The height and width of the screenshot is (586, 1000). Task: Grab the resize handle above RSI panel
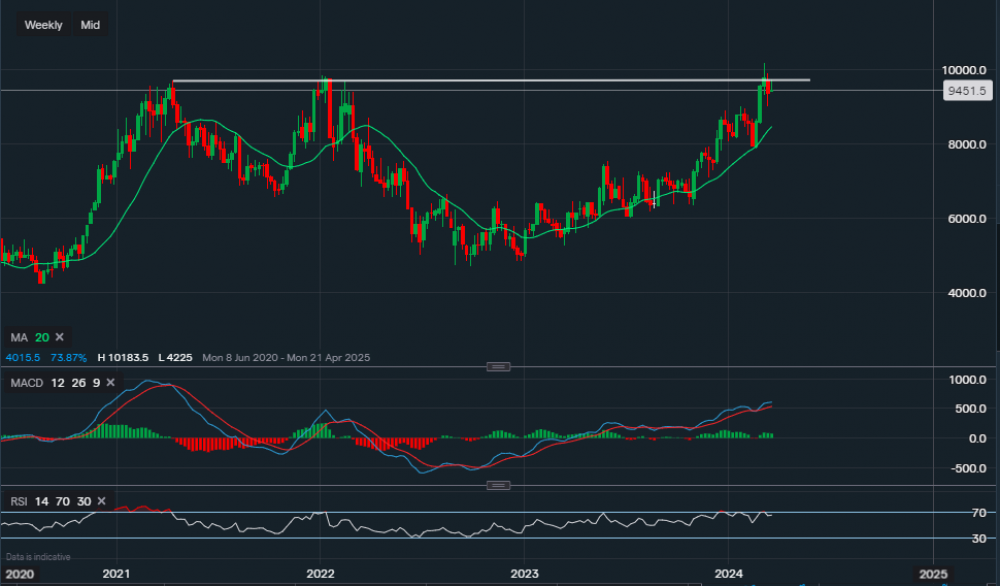point(497,485)
